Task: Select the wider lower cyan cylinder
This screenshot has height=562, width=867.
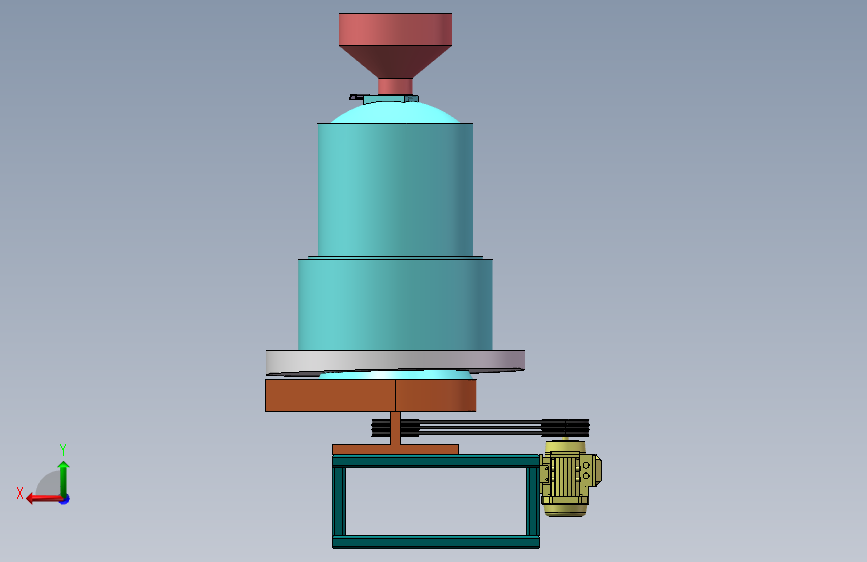Action: coord(395,304)
